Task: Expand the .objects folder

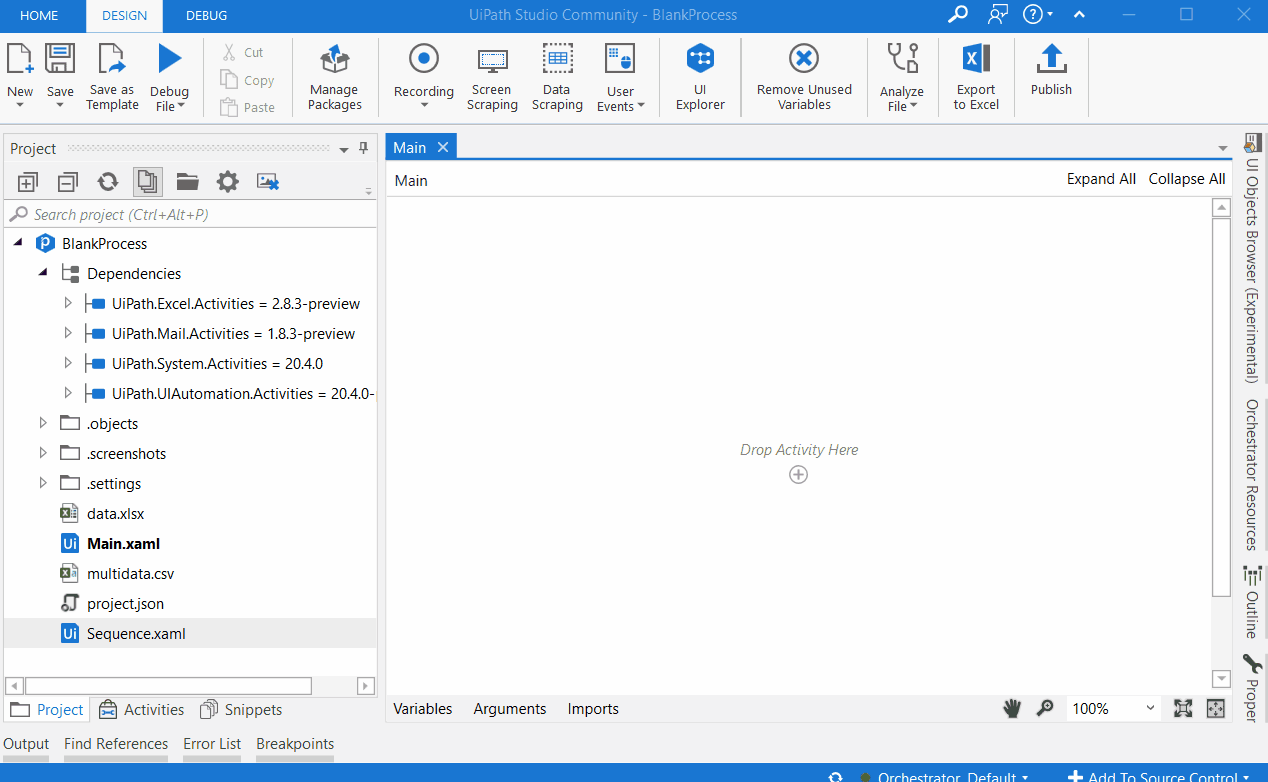Action: point(43,423)
